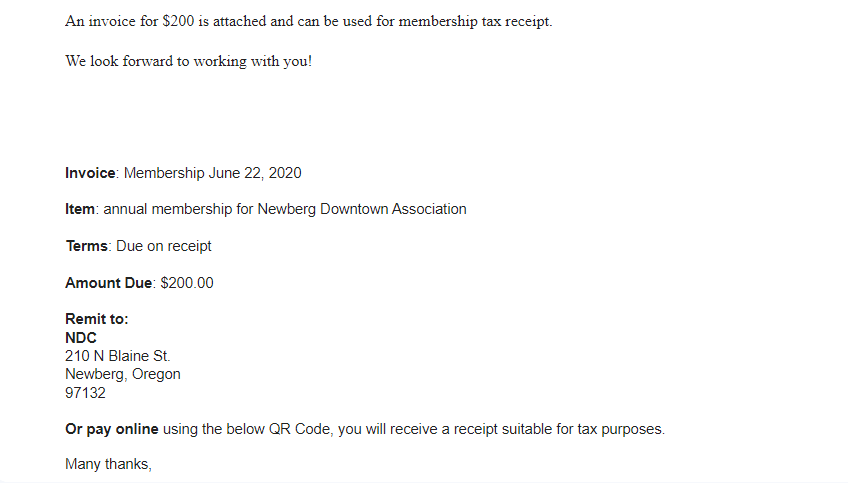Click the "Remit to:" heading
The image size is (848, 483).
tap(96, 319)
